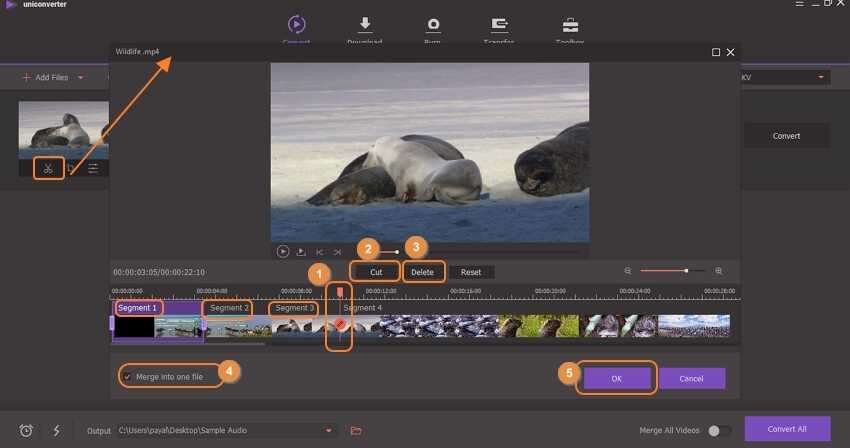Switch to the Burn tab
The width and height of the screenshot is (850, 448).
coord(433,28)
